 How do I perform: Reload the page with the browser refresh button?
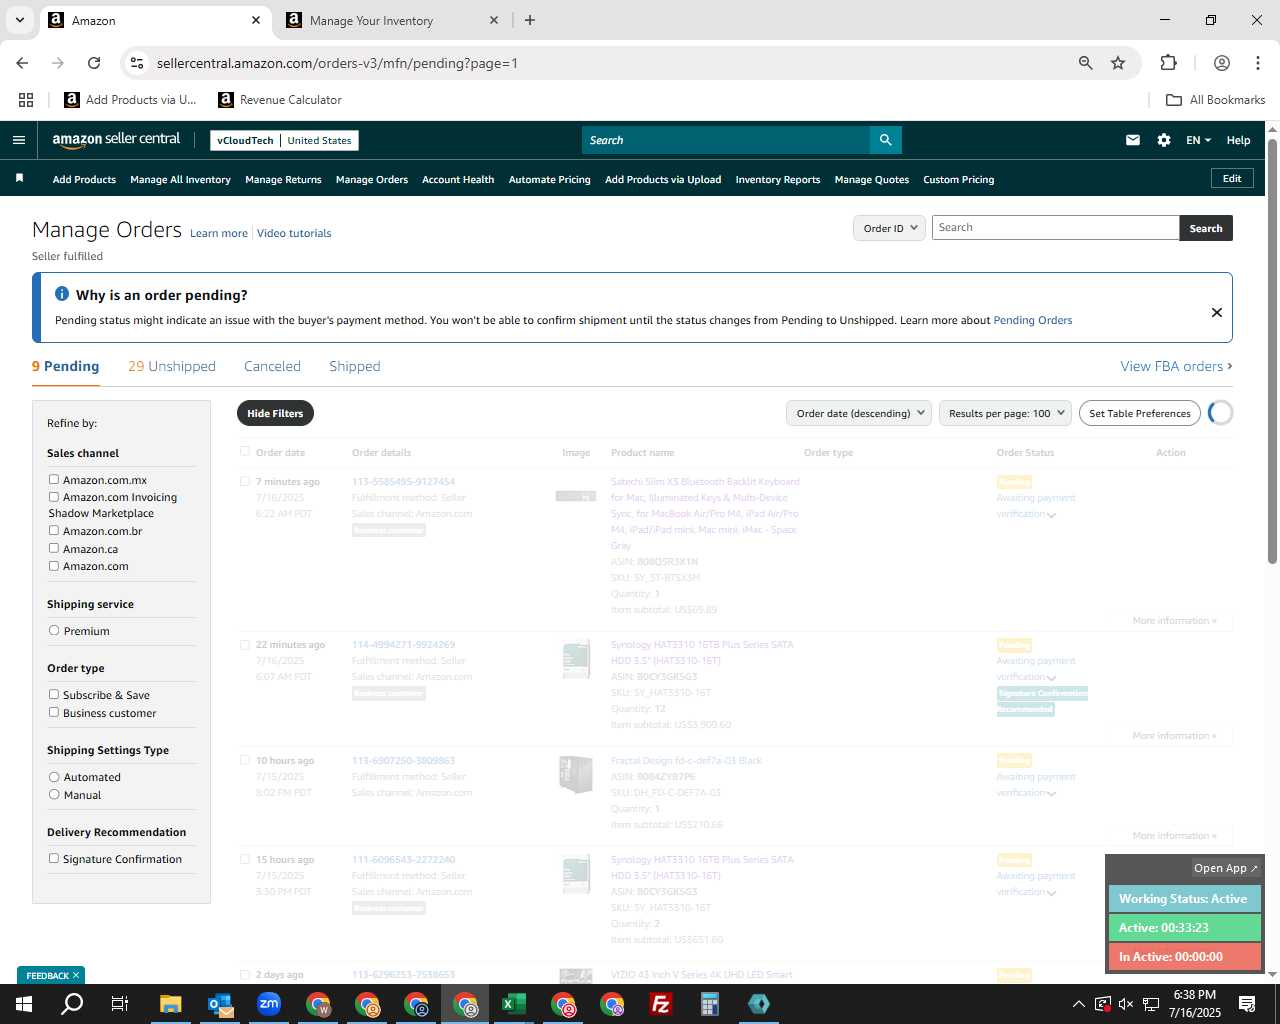coord(94,63)
